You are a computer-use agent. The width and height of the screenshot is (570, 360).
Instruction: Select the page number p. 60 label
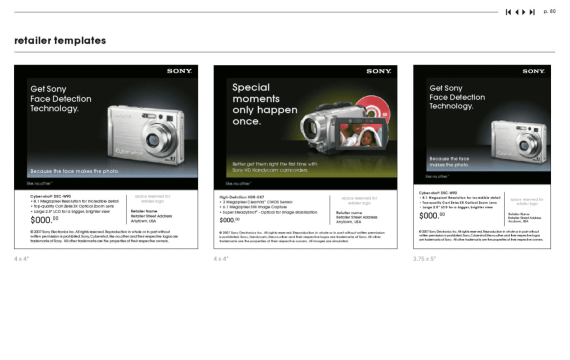(x=550, y=12)
